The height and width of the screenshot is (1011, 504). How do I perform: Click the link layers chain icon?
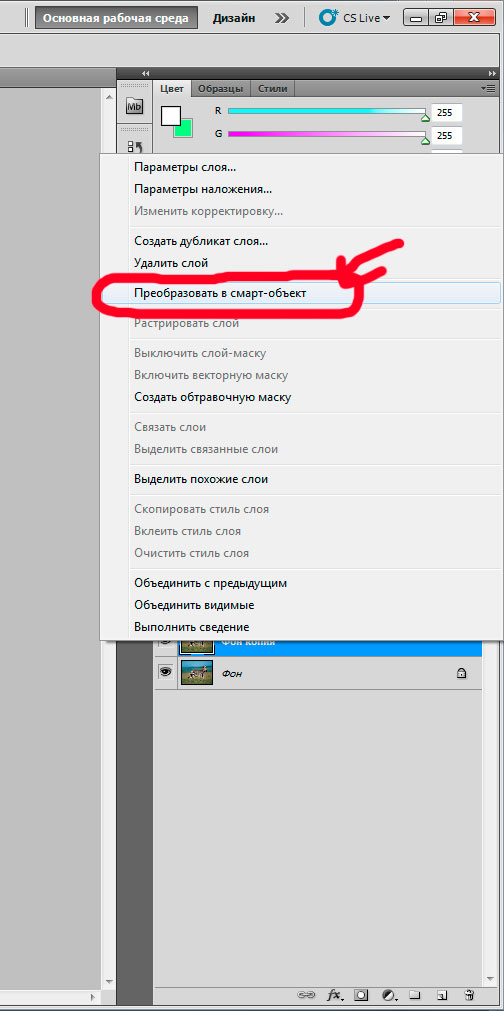304,994
